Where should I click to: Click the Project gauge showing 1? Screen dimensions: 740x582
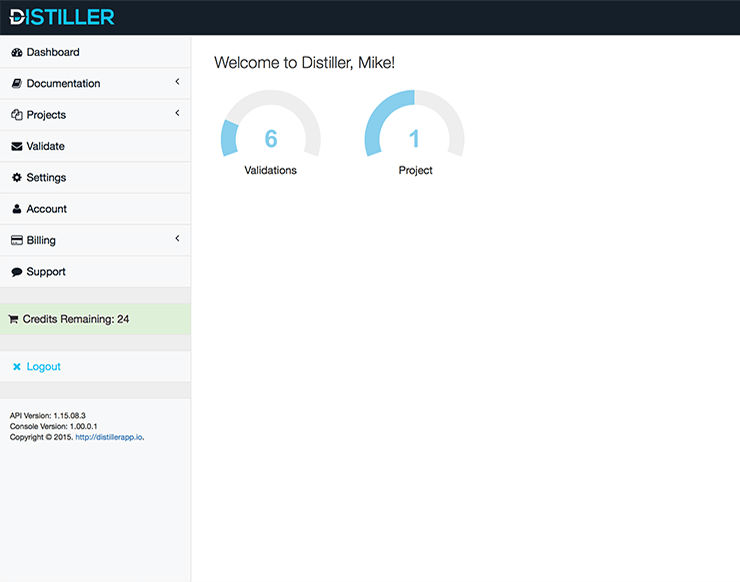click(x=414, y=124)
